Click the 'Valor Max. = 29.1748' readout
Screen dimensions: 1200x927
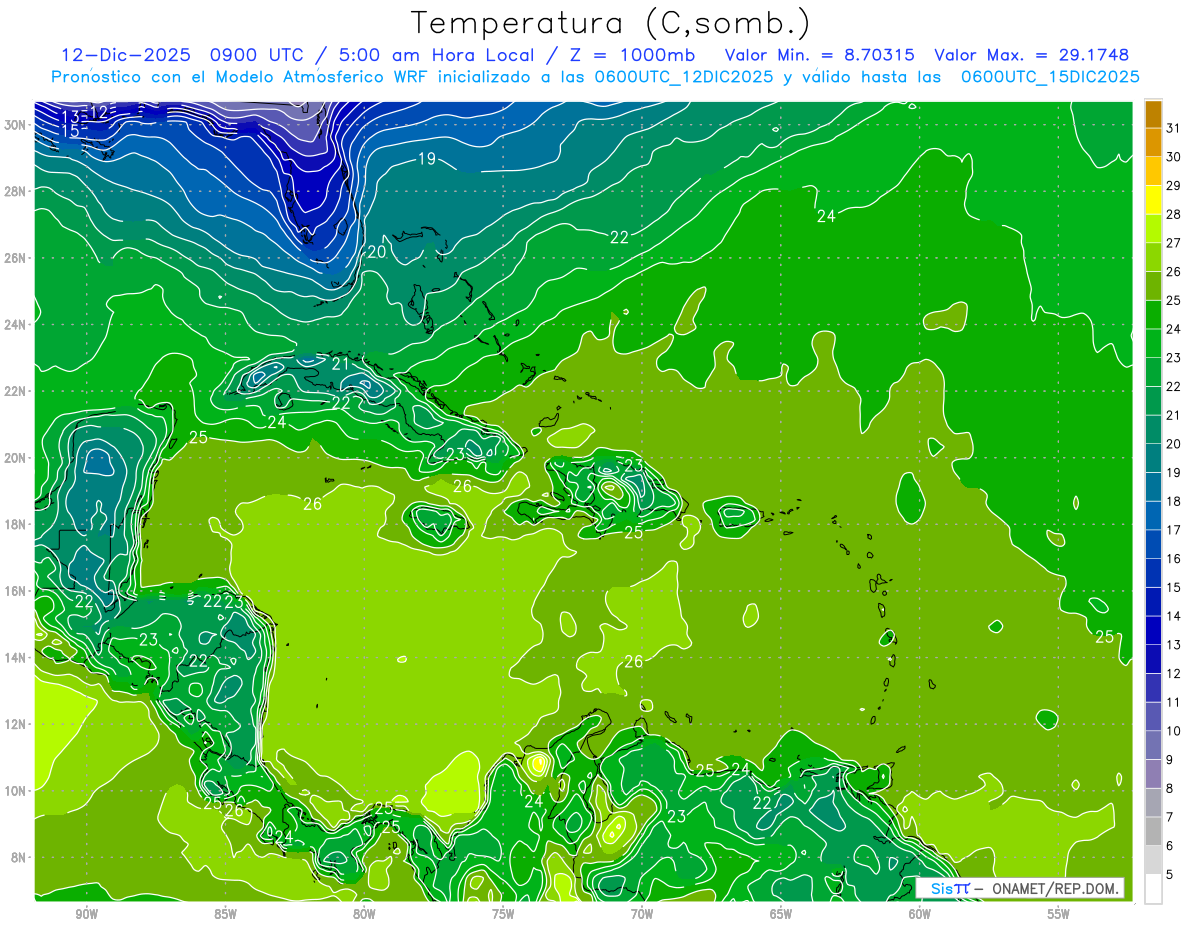1032,55
